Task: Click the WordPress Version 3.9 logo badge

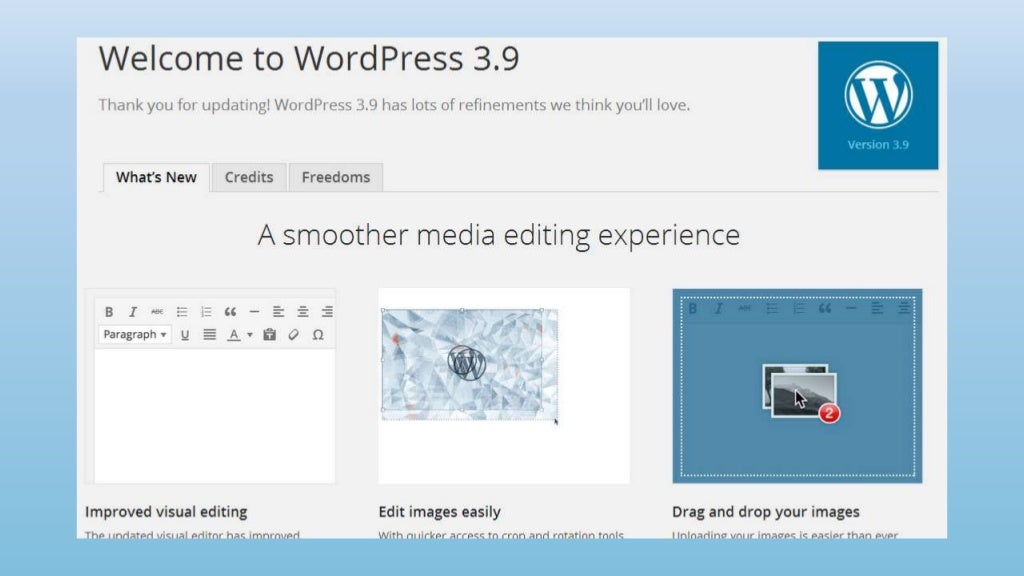Action: pyautogui.click(x=878, y=106)
